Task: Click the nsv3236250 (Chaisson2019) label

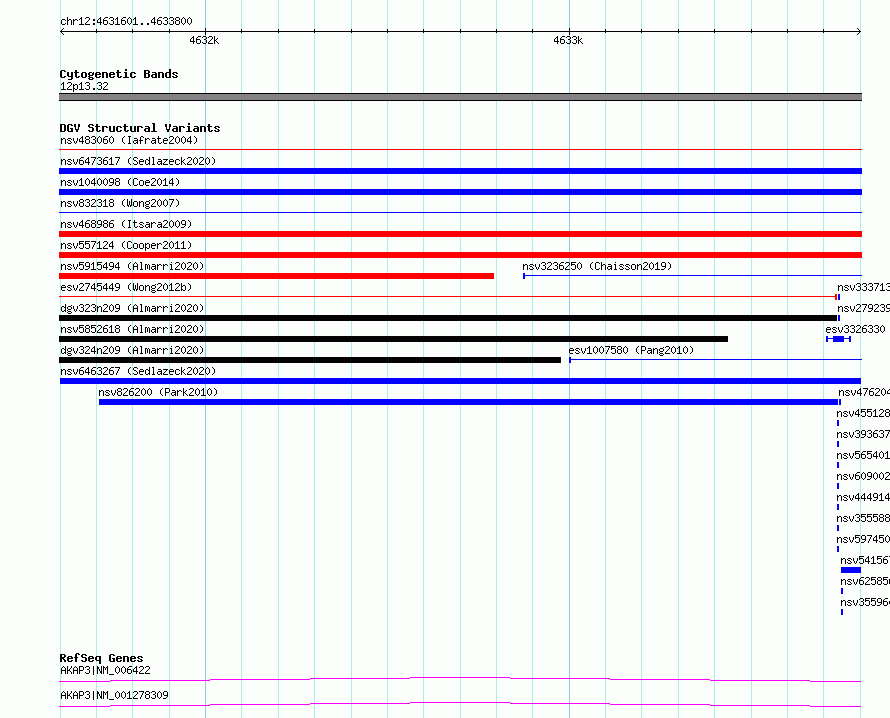Action: 597,266
